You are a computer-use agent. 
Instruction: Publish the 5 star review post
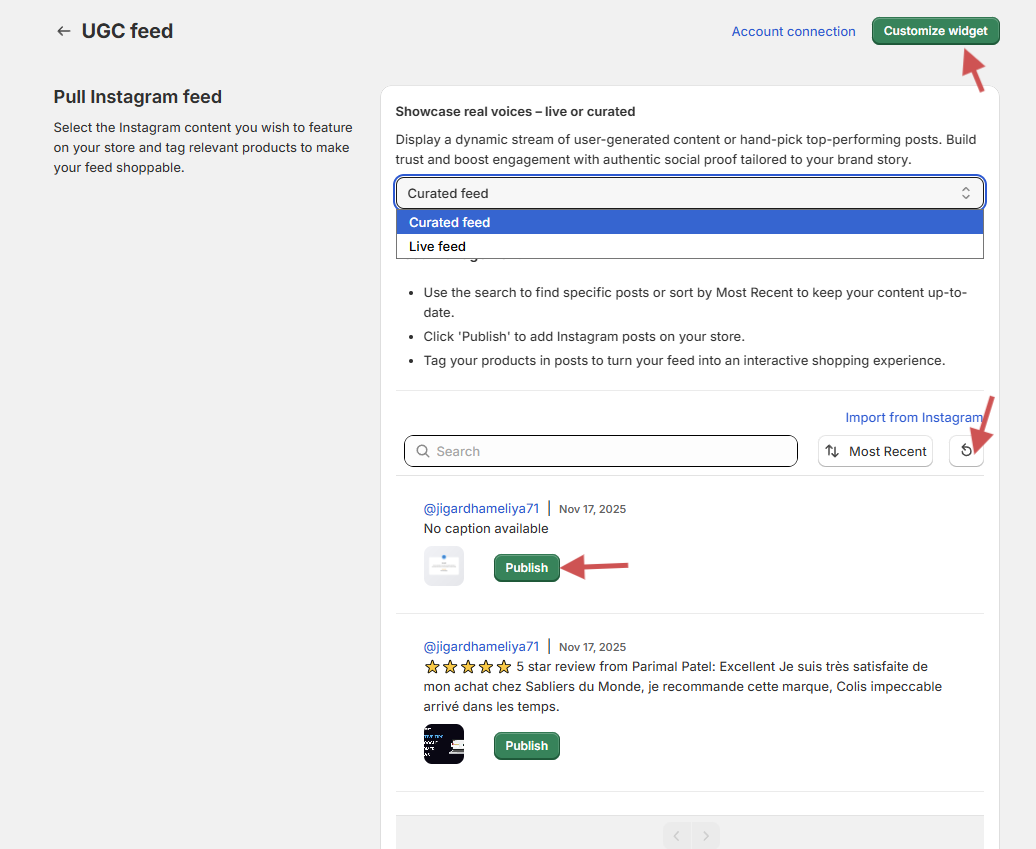pos(527,745)
